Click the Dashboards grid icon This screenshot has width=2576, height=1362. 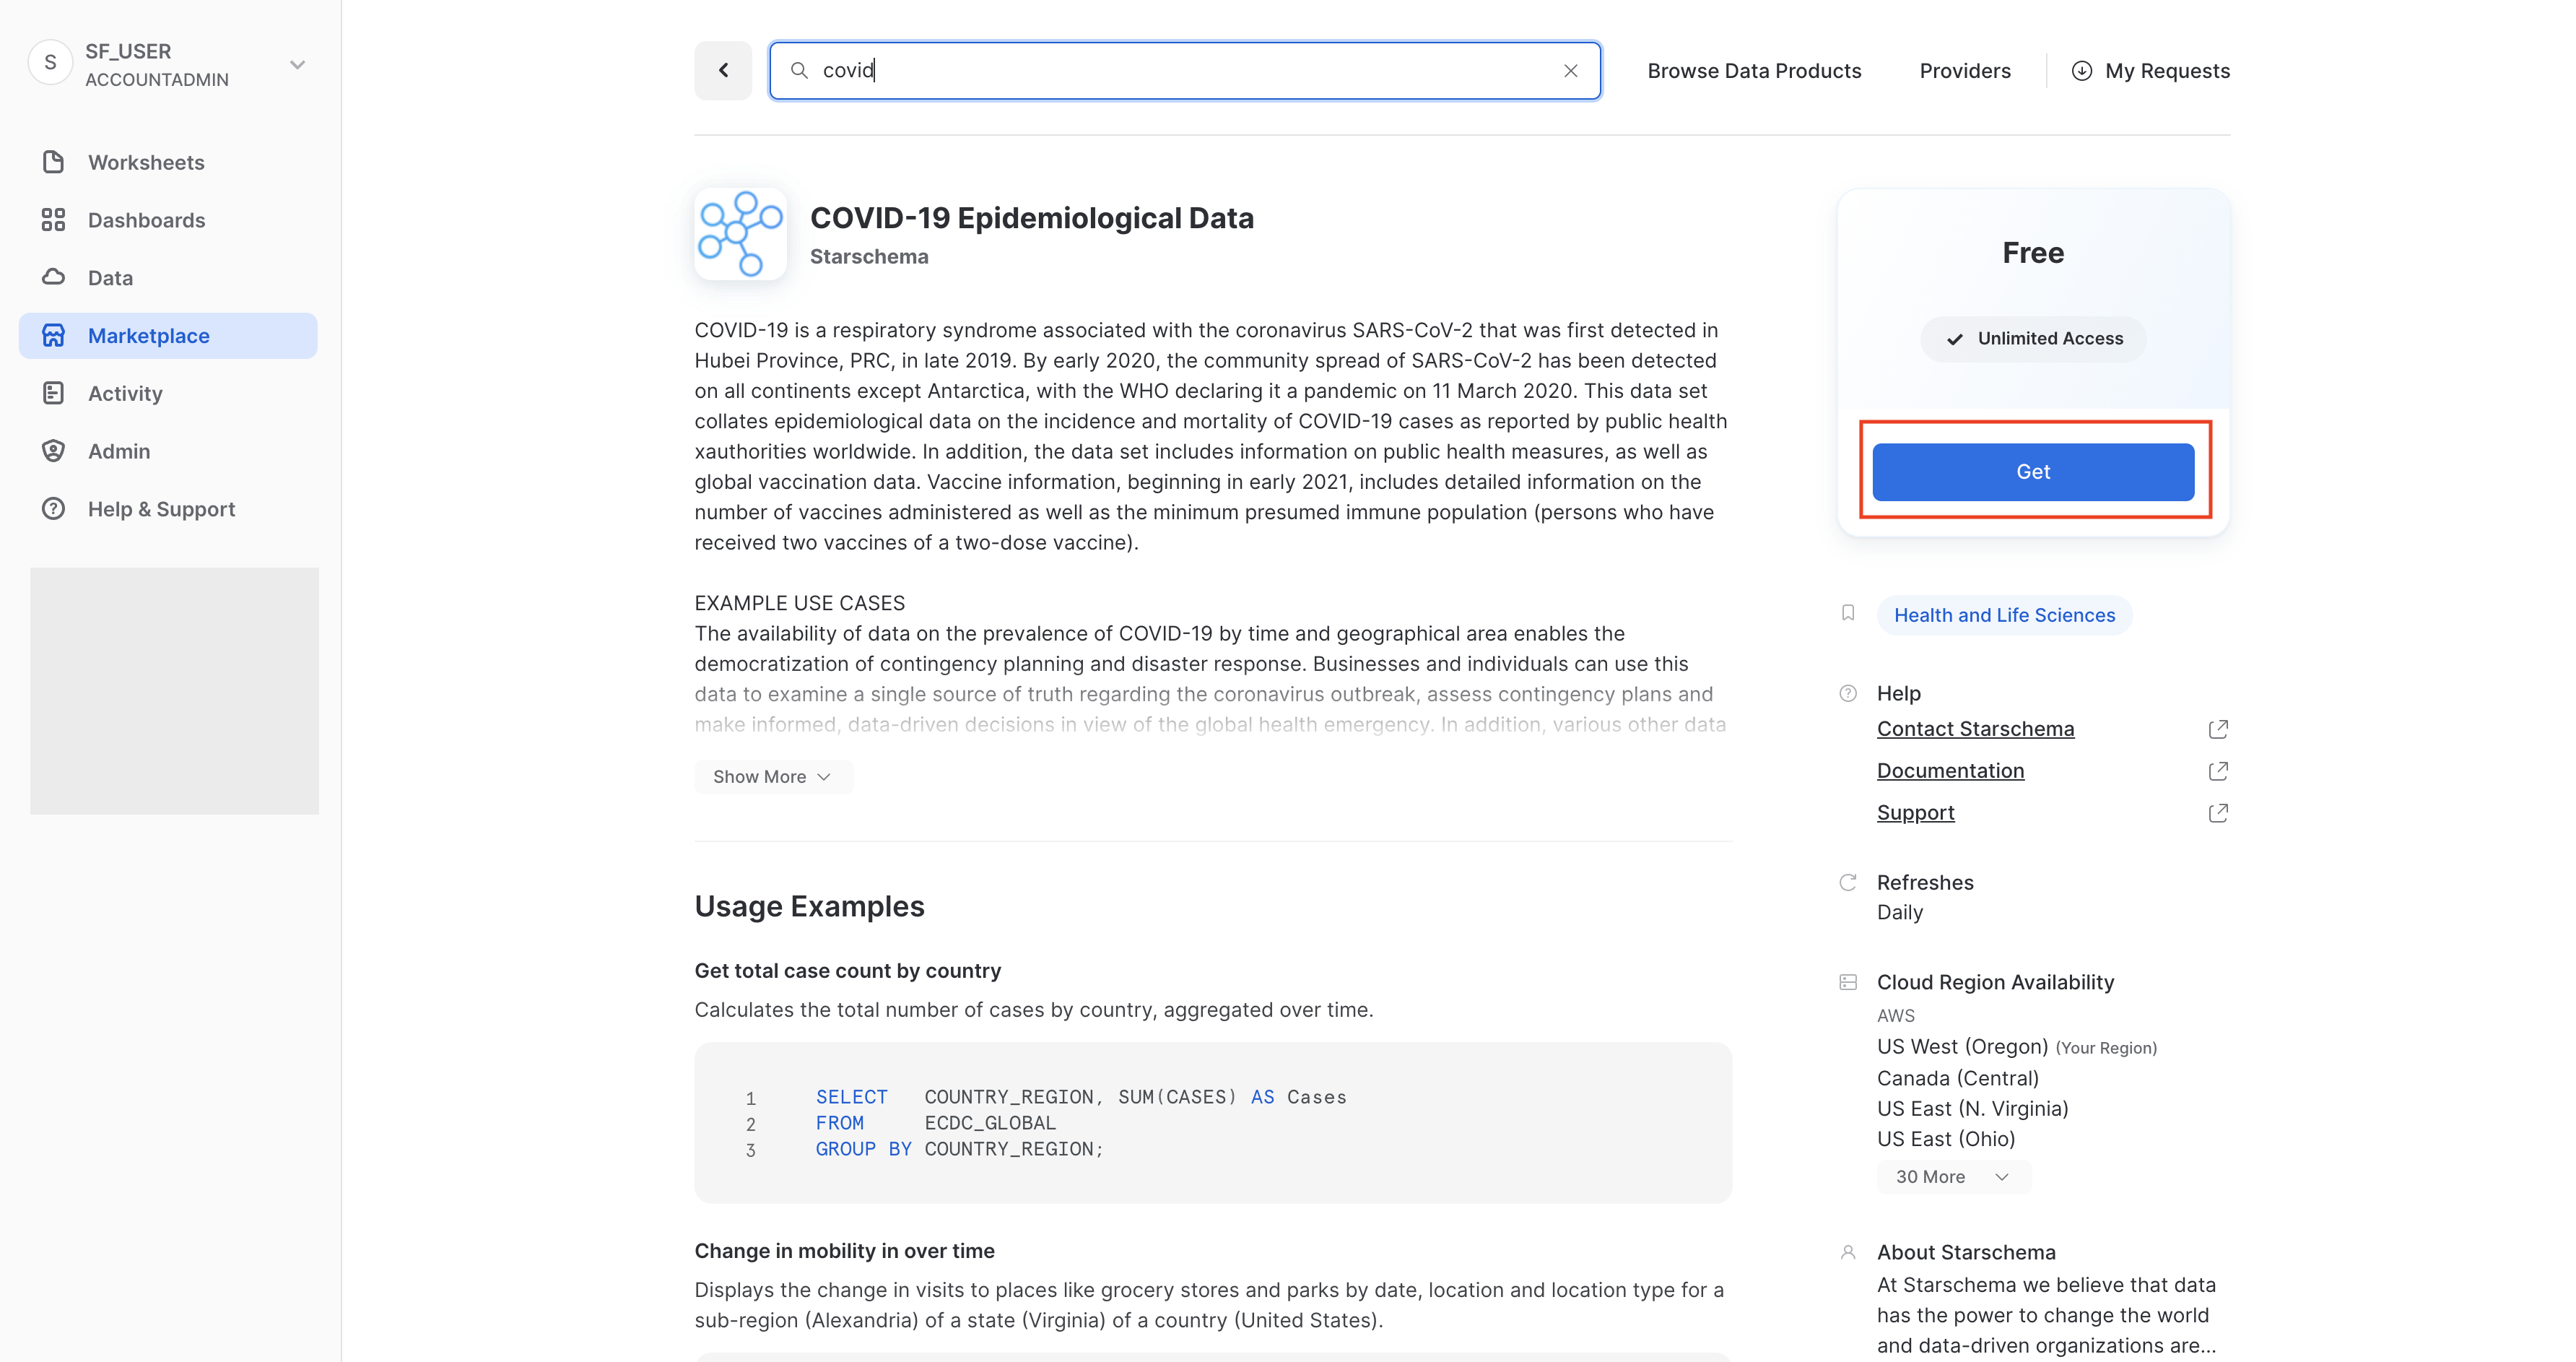[53, 220]
